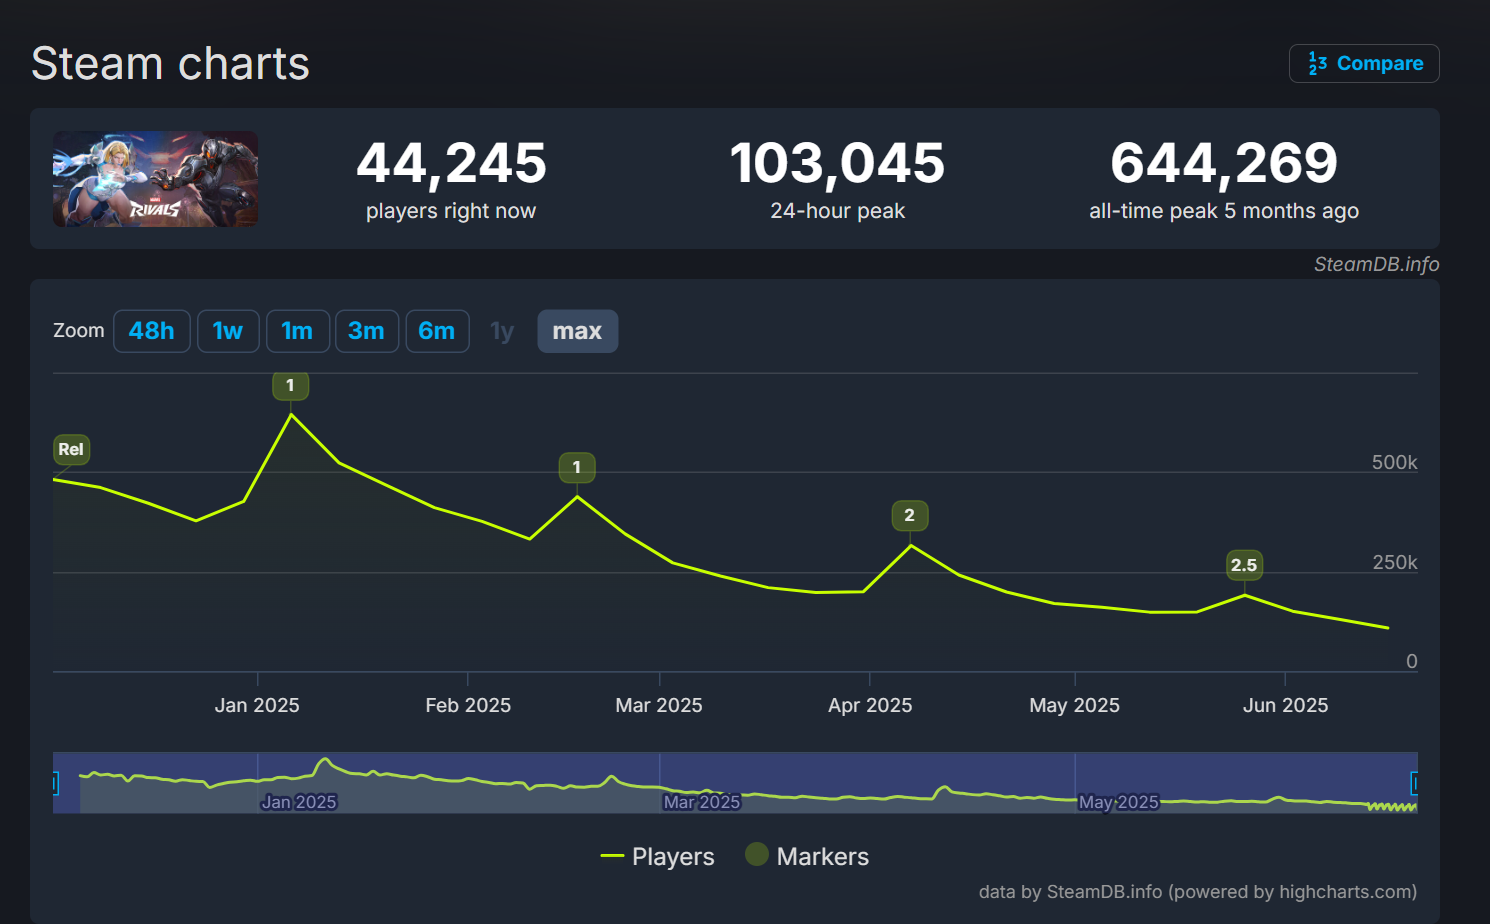Click the highcharts.com data credit

[1197, 892]
